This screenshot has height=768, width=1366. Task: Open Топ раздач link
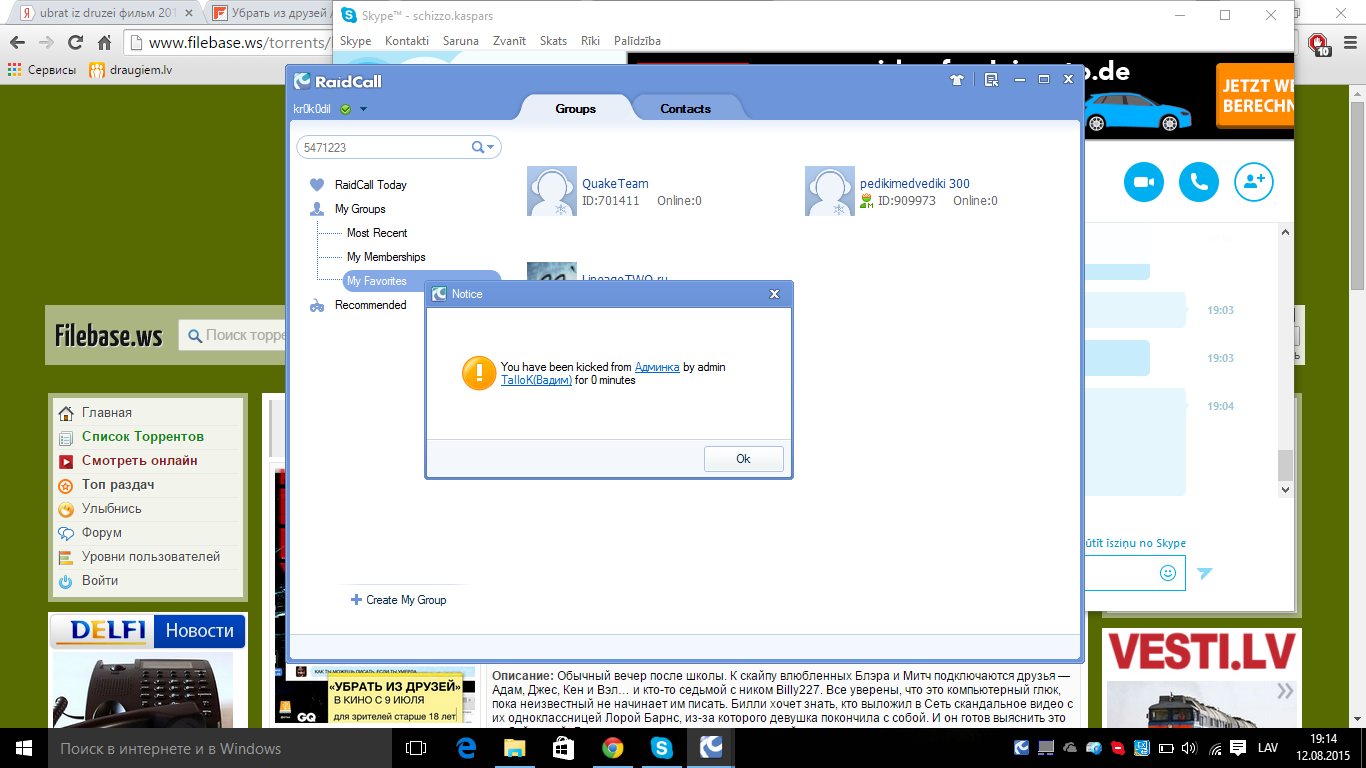(118, 484)
